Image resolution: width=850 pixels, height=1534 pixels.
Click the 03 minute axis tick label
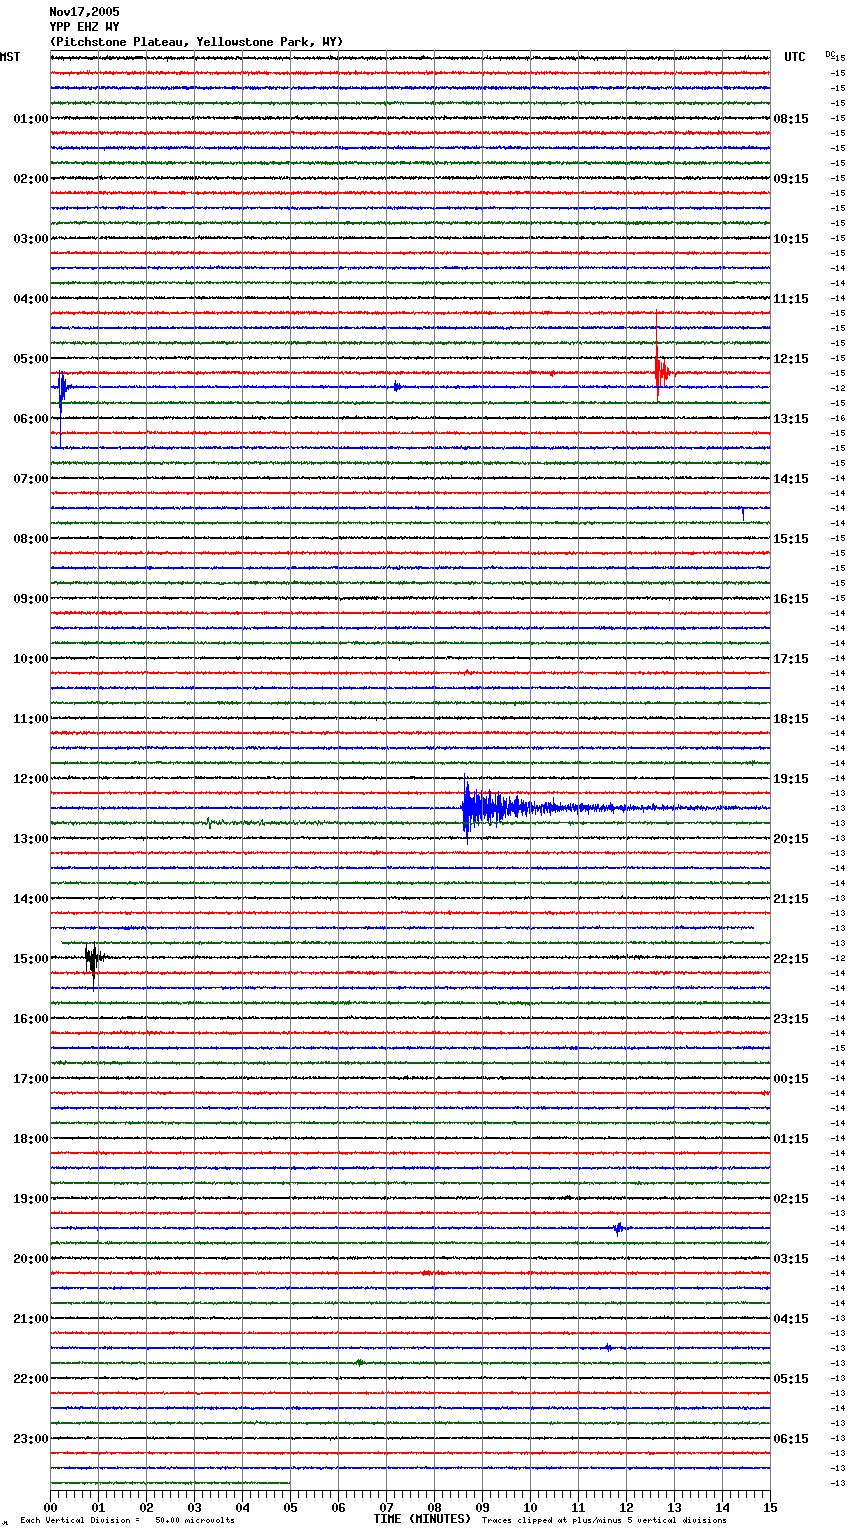pyautogui.click(x=195, y=1507)
